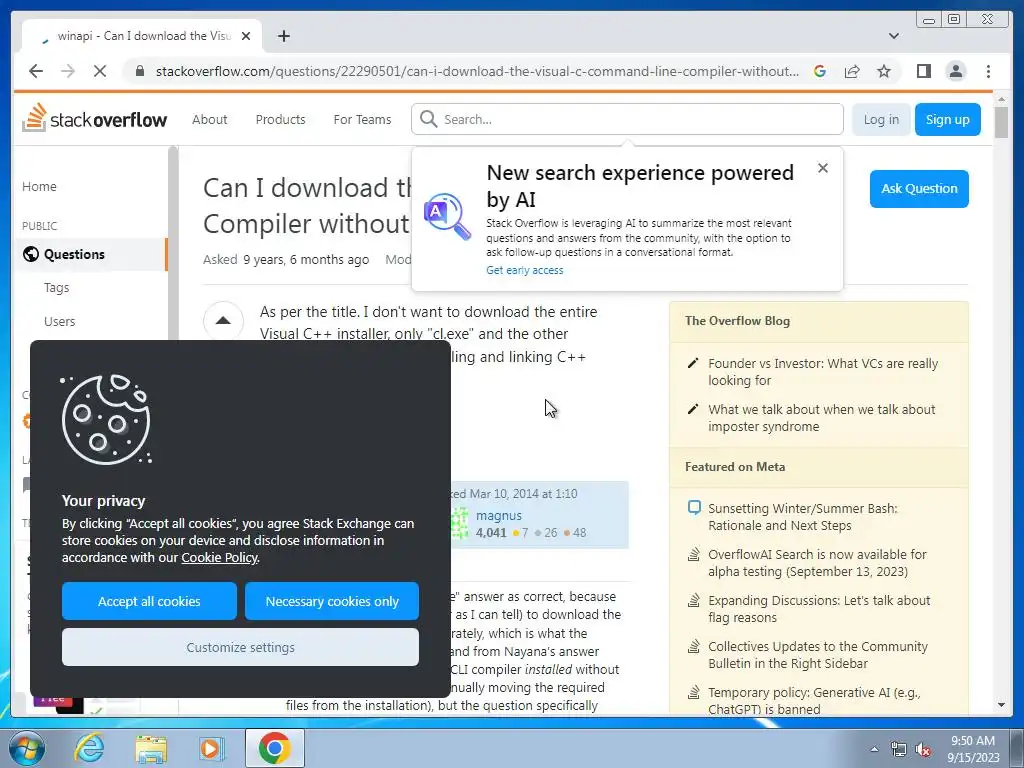Open Windows Media Player from taskbar
This screenshot has height=768, width=1024.
pos(212,748)
